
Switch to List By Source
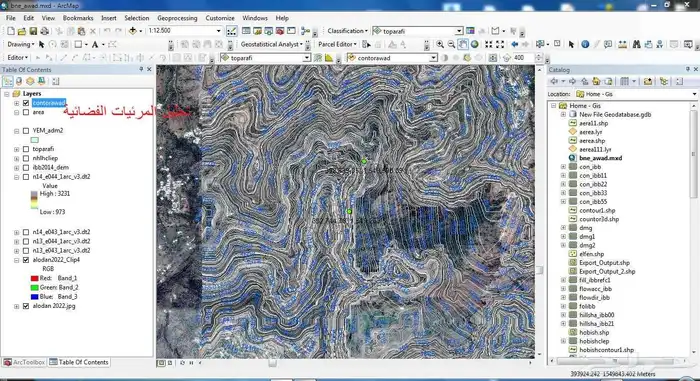(19, 81)
